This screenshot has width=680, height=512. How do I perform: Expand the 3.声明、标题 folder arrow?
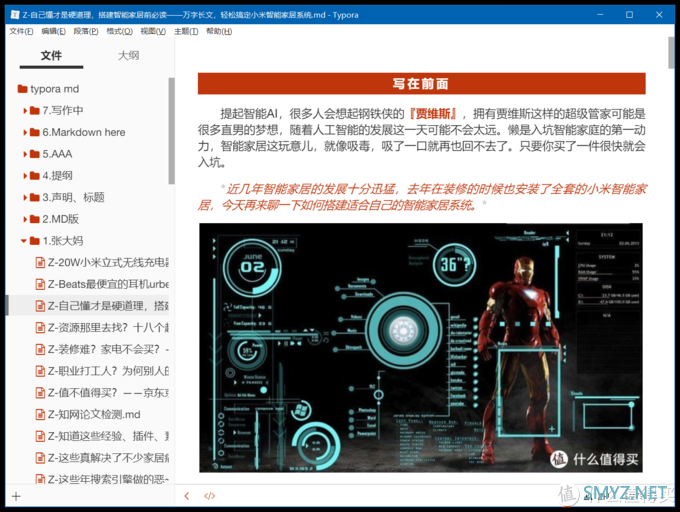pyautogui.click(x=25, y=198)
